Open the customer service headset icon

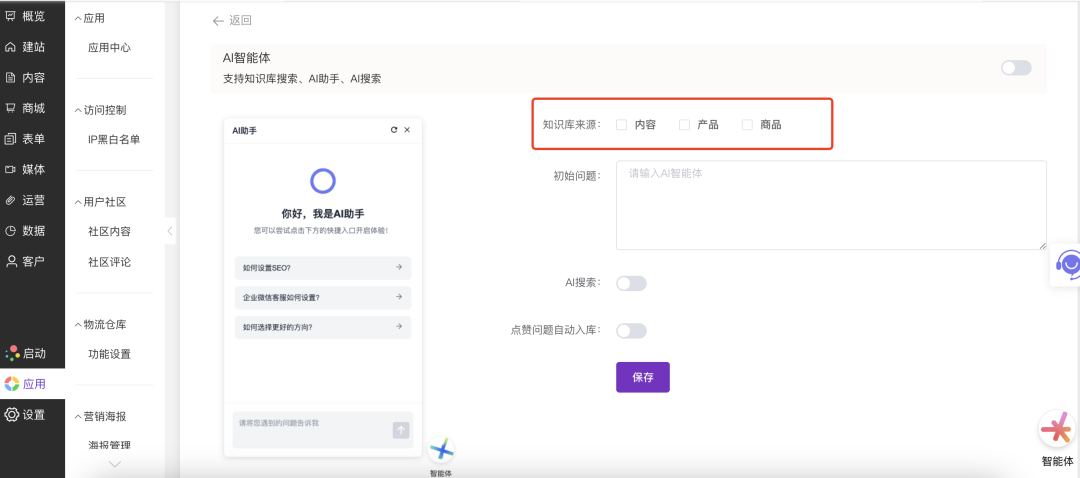click(1068, 264)
